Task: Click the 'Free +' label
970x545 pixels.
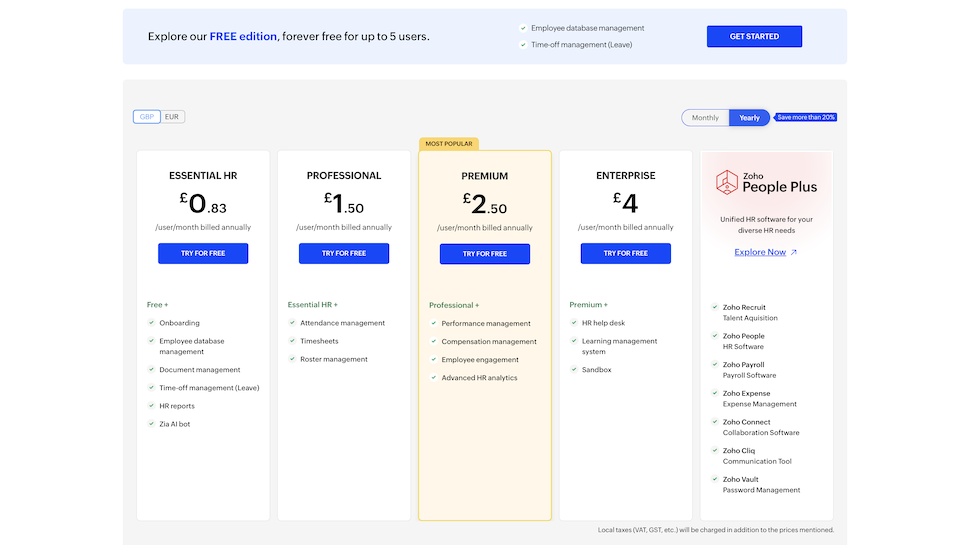Action: click(x=157, y=304)
